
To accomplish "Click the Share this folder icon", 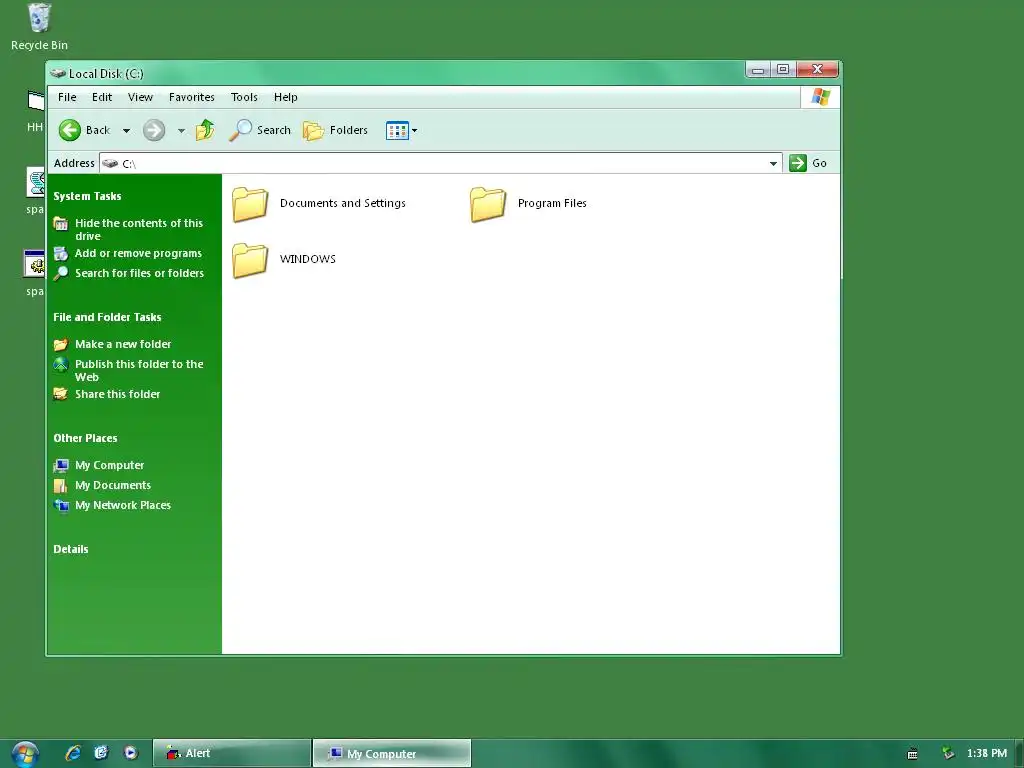I will [61, 394].
